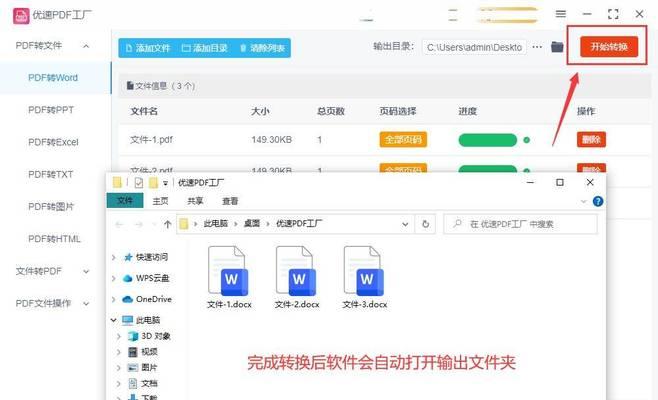Click the Explorer help question mark icon
The height and width of the screenshot is (400, 658).
[x=598, y=201]
